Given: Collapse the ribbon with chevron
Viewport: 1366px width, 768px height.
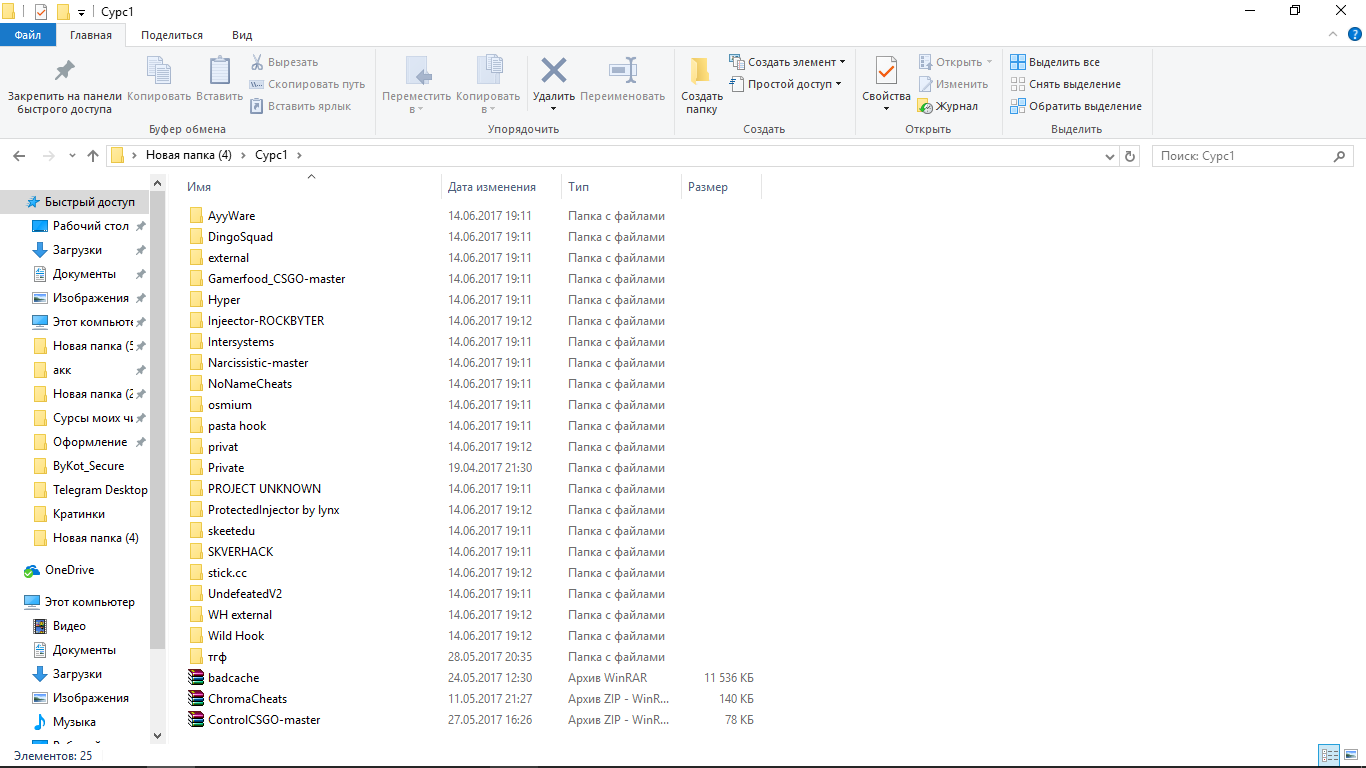Looking at the screenshot, I should tap(1333, 34).
